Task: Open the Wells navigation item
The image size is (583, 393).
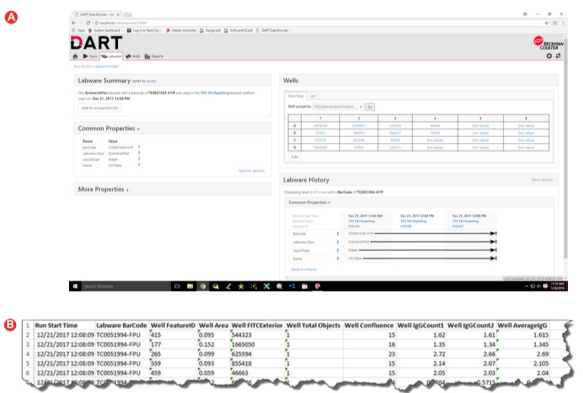Action: (133, 56)
